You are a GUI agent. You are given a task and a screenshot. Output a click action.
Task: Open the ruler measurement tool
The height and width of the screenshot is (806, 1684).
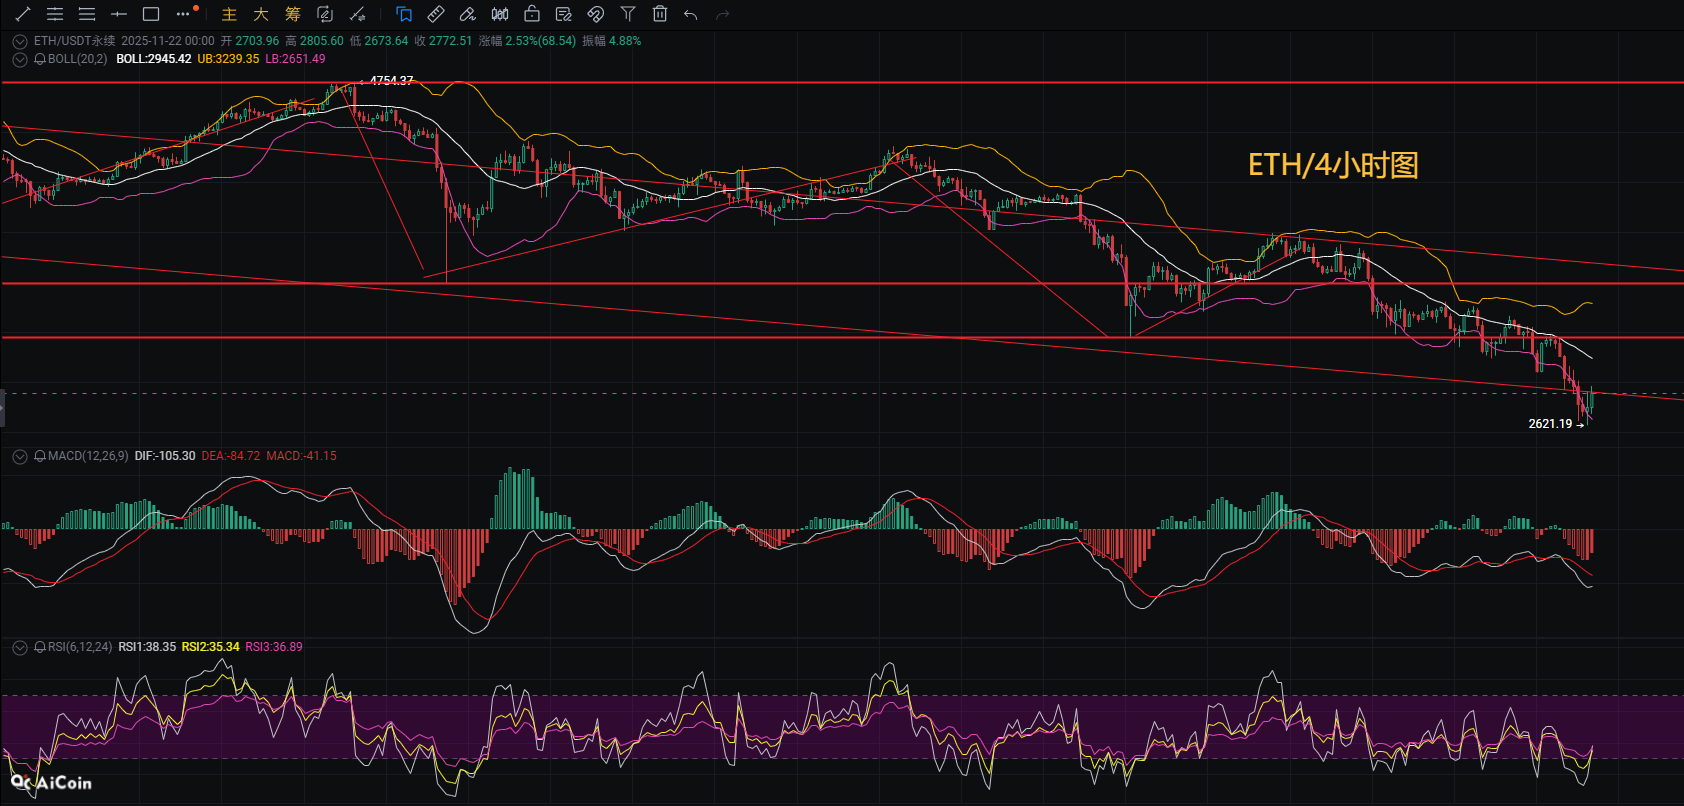click(x=436, y=14)
